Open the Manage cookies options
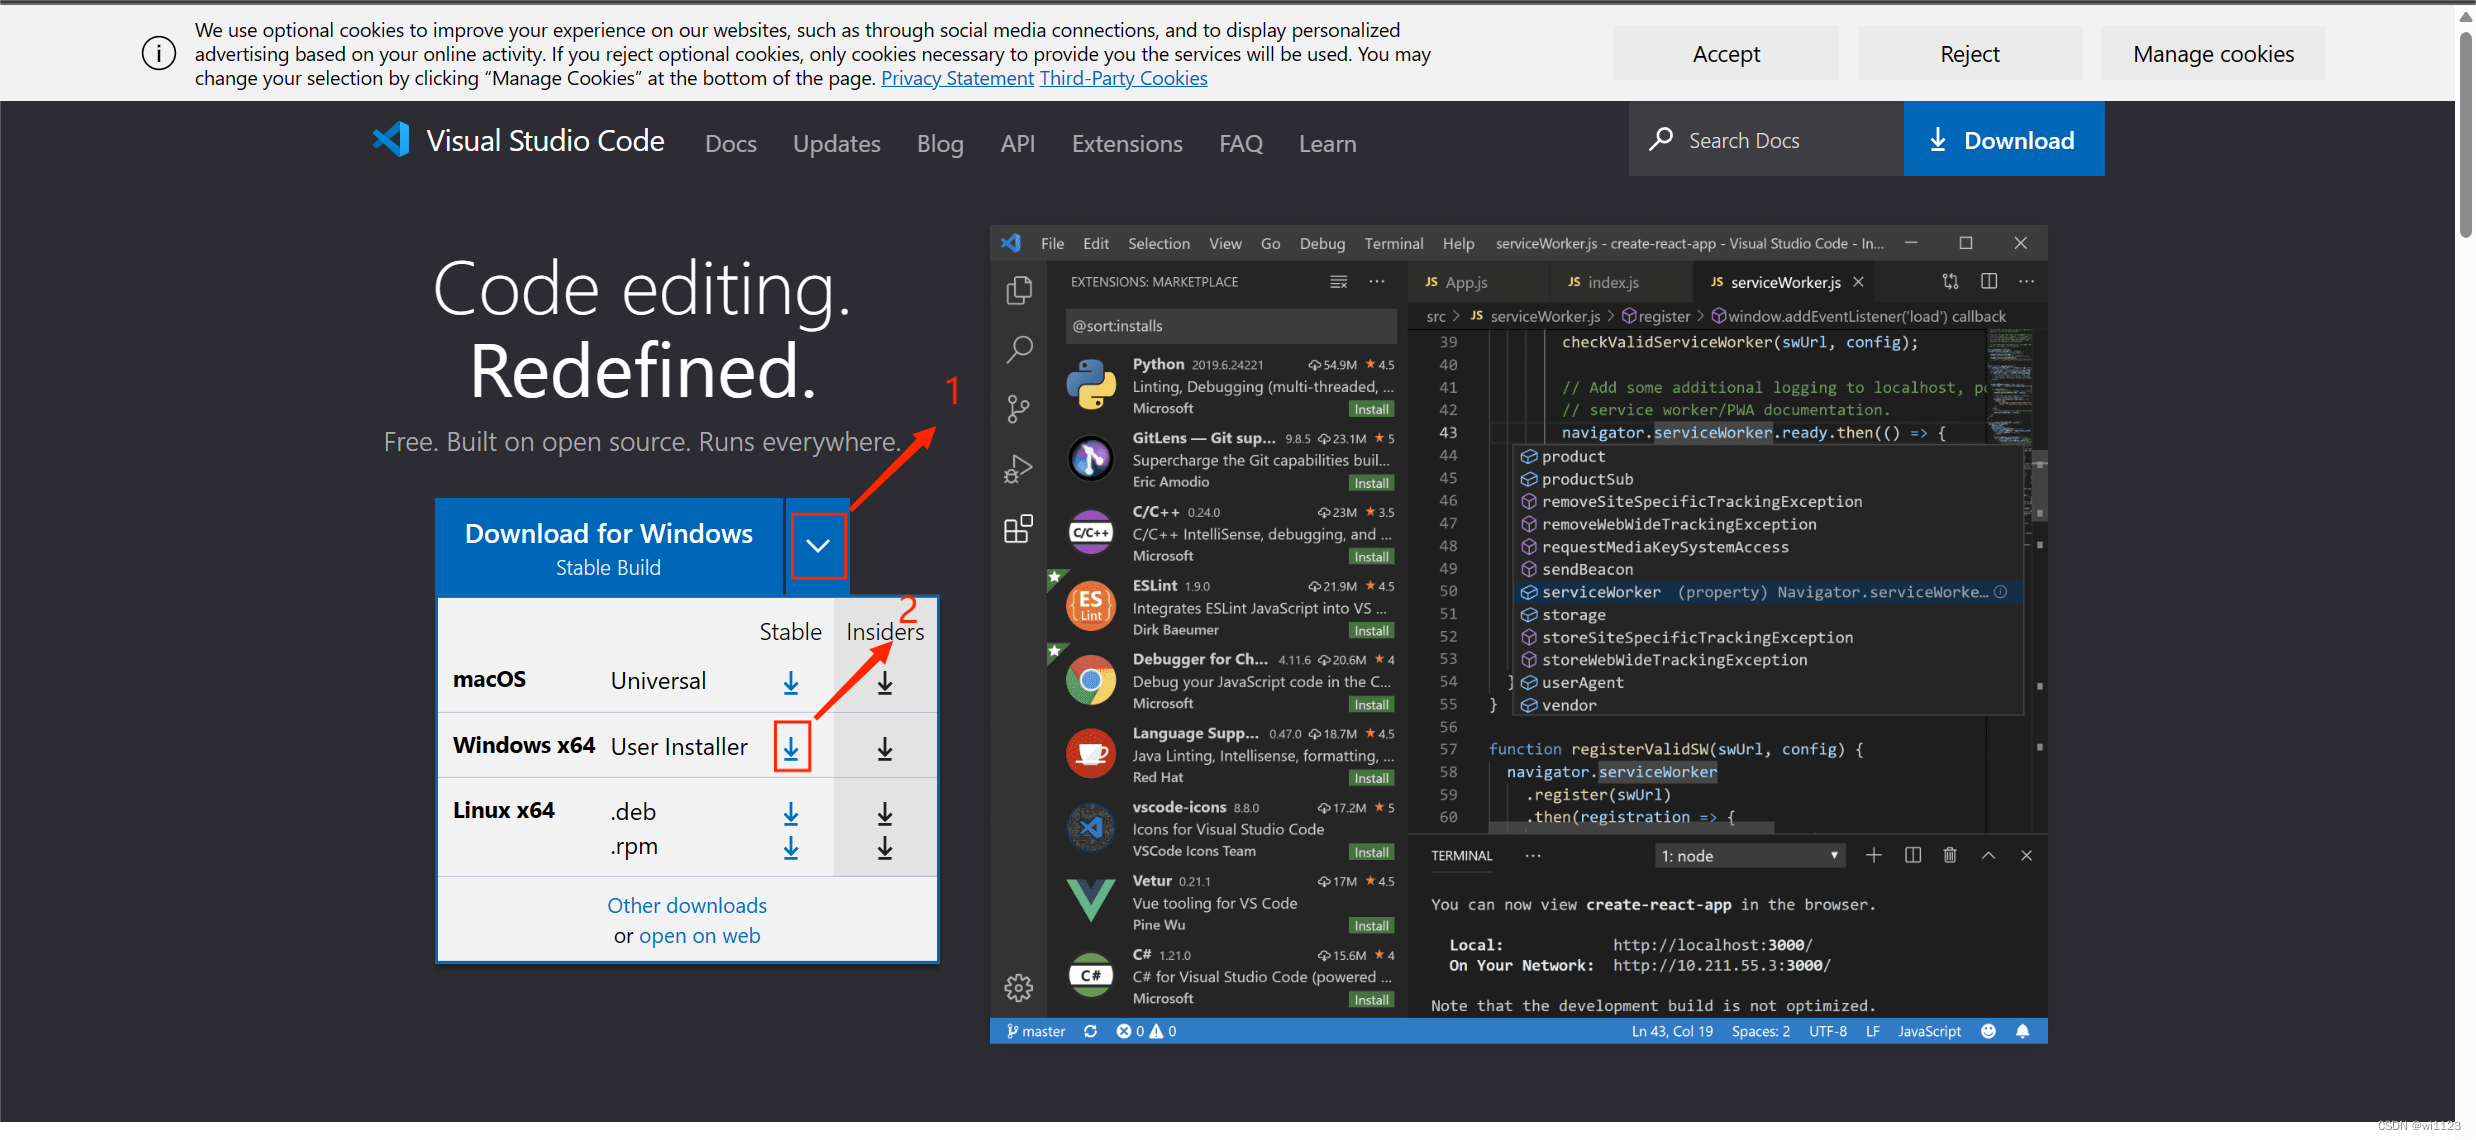 2212,54
